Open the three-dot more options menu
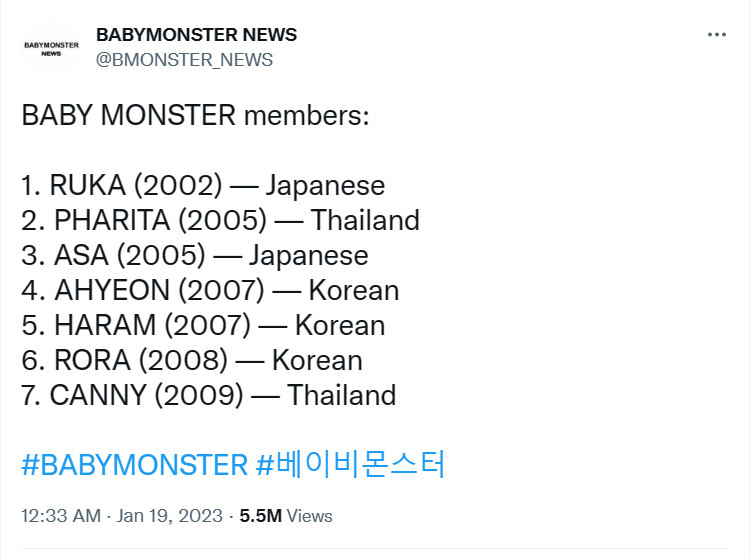This screenshot has height=558, width=751. tap(717, 34)
